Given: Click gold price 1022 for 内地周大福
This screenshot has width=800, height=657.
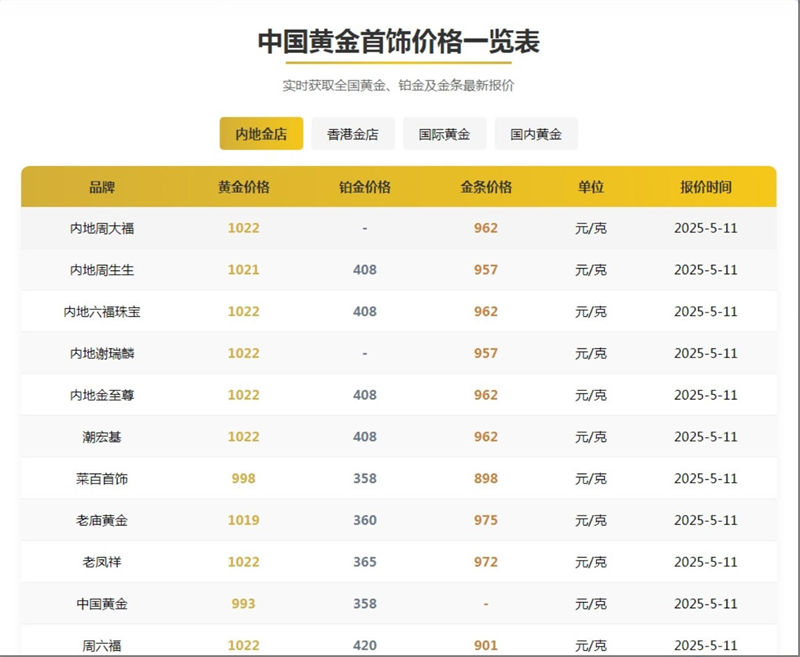Looking at the screenshot, I should point(243,228).
